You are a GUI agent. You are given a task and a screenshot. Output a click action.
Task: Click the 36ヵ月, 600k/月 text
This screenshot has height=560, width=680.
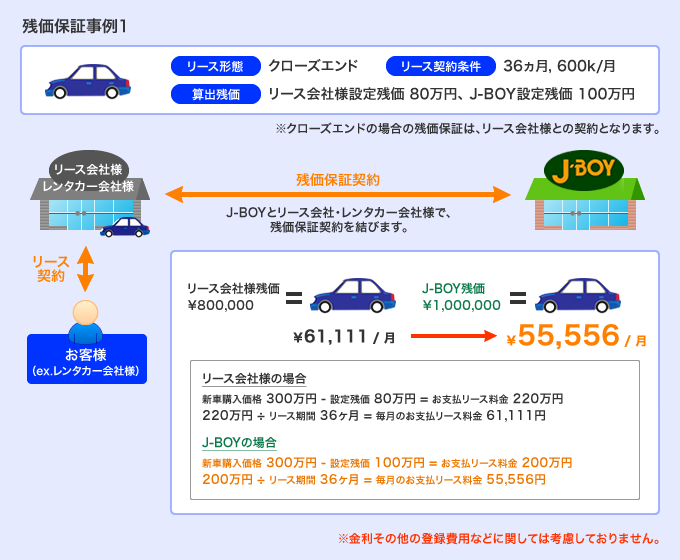click(559, 66)
